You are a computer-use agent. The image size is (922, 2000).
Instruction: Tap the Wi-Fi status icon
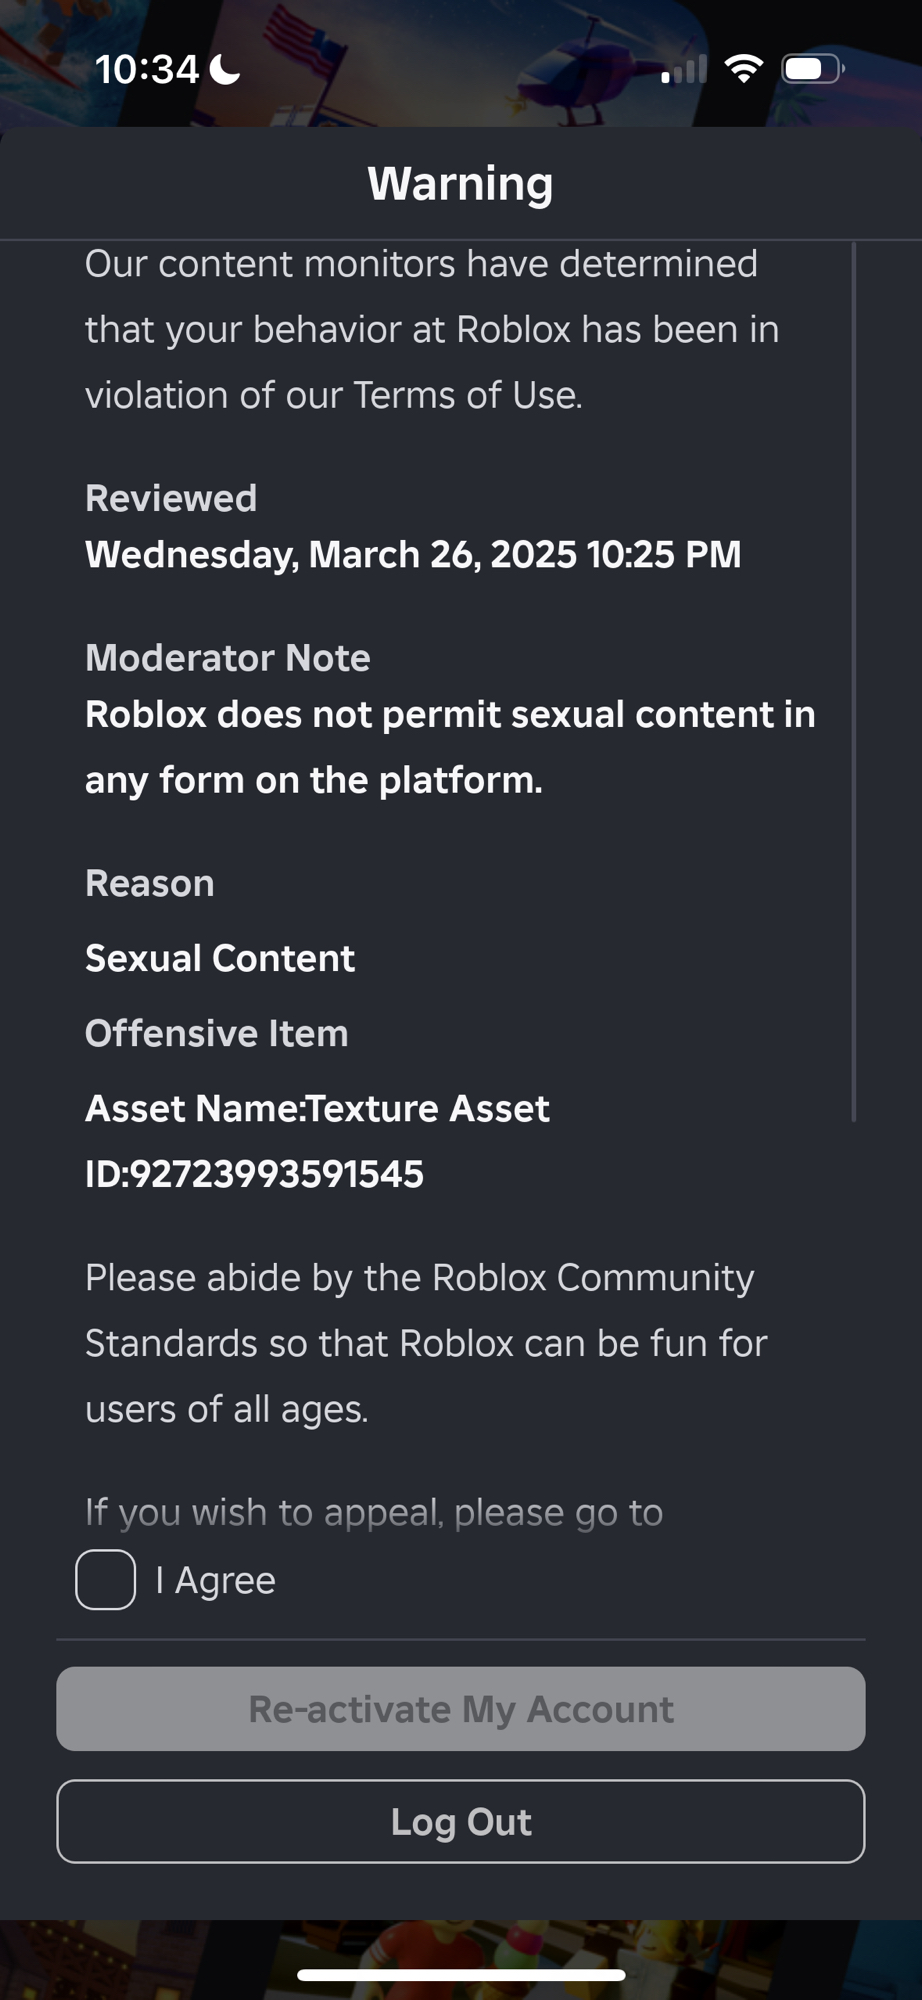point(743,69)
